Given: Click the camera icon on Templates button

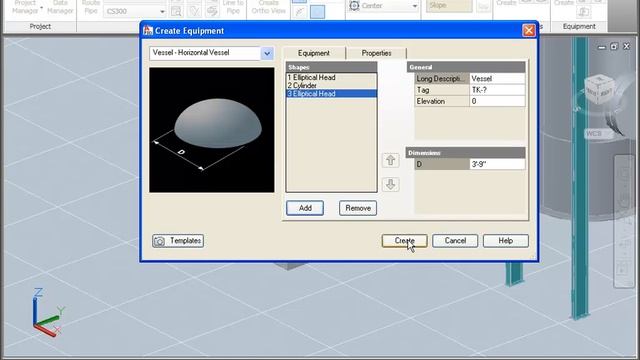Looking at the screenshot, I should pyautogui.click(x=159, y=241).
